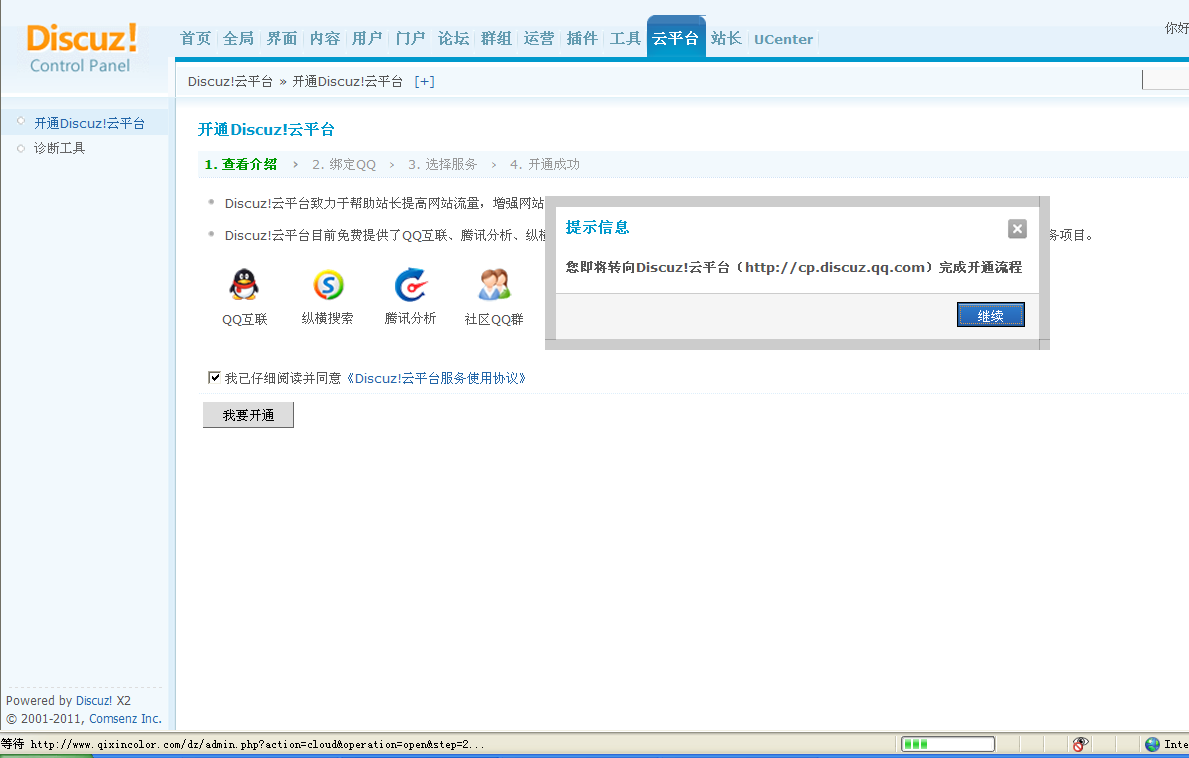
Task: Select 诊断工具 in sidebar
Action: 59,148
